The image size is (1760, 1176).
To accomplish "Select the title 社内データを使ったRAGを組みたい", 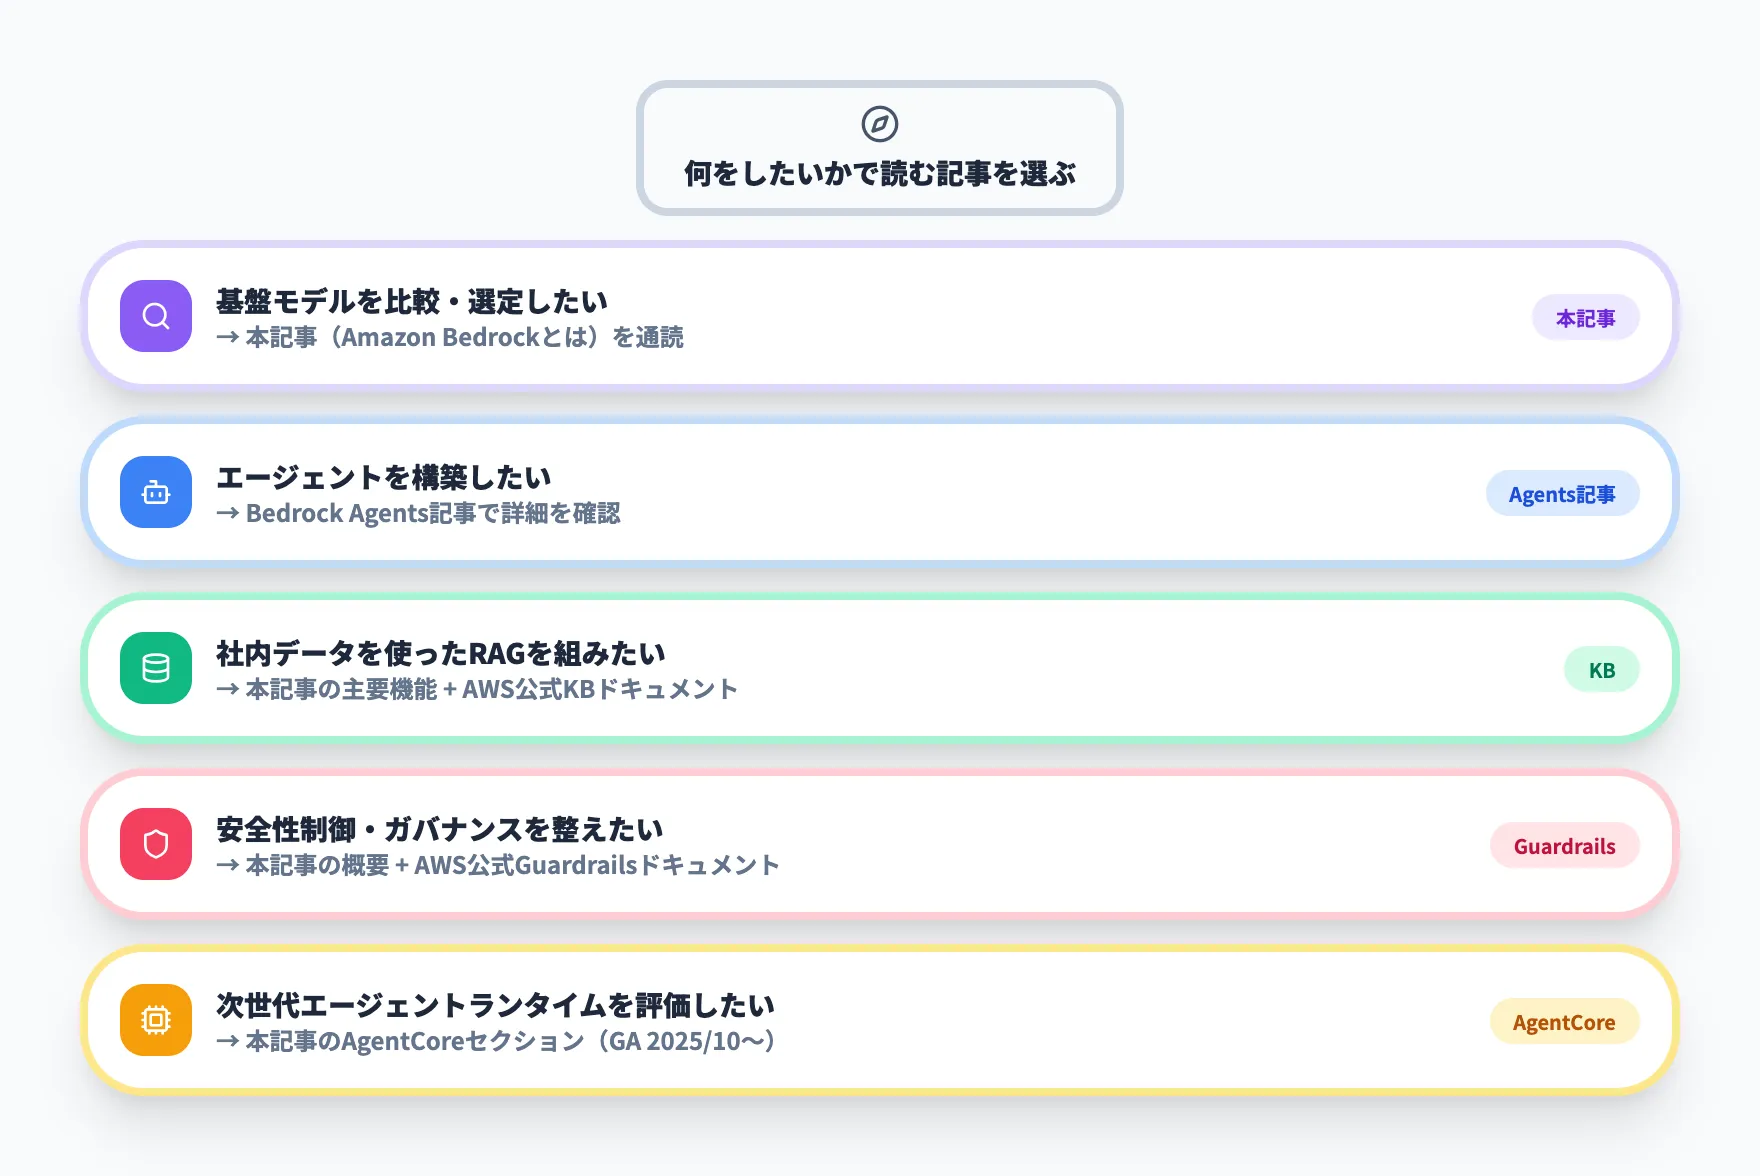I will 441,653.
